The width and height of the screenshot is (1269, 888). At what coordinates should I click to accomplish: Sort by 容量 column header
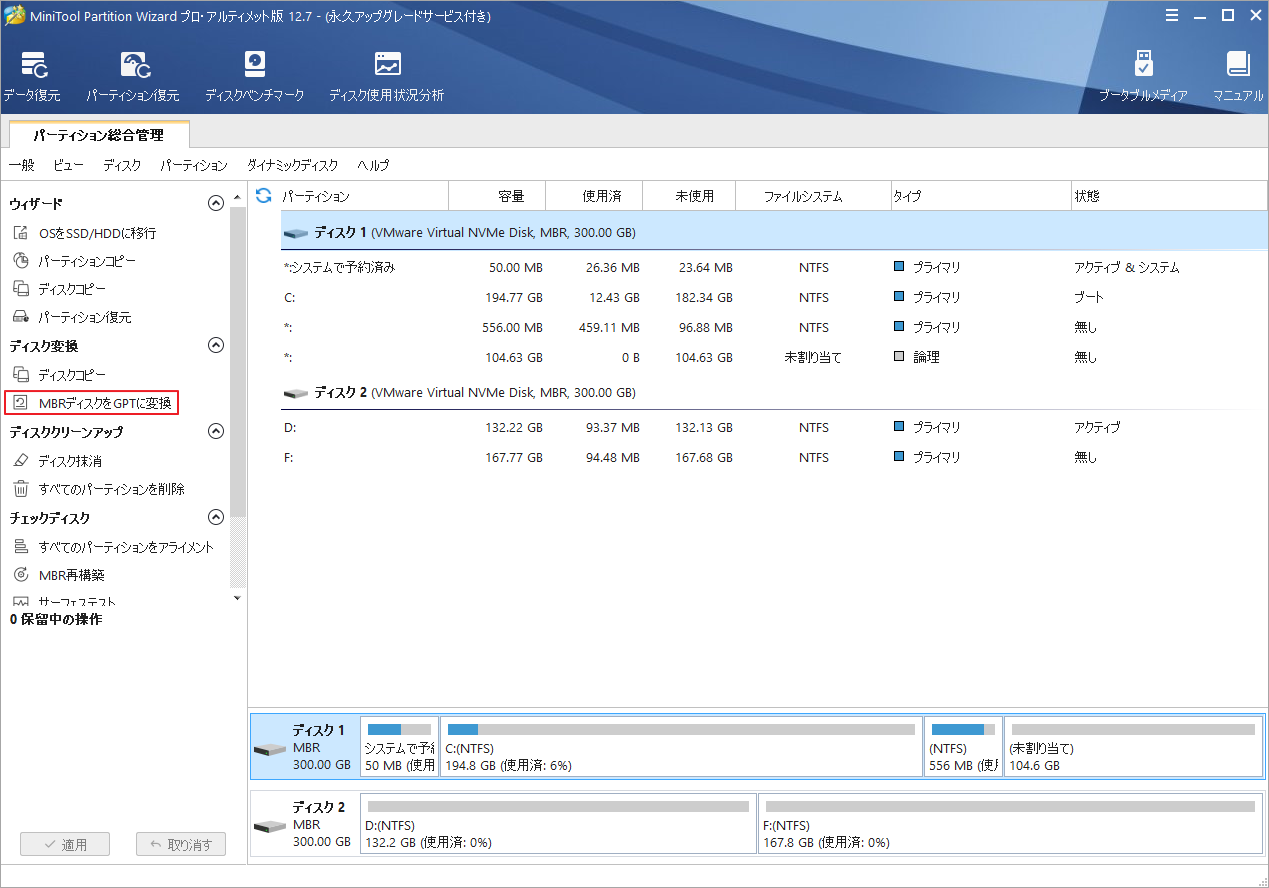point(496,196)
